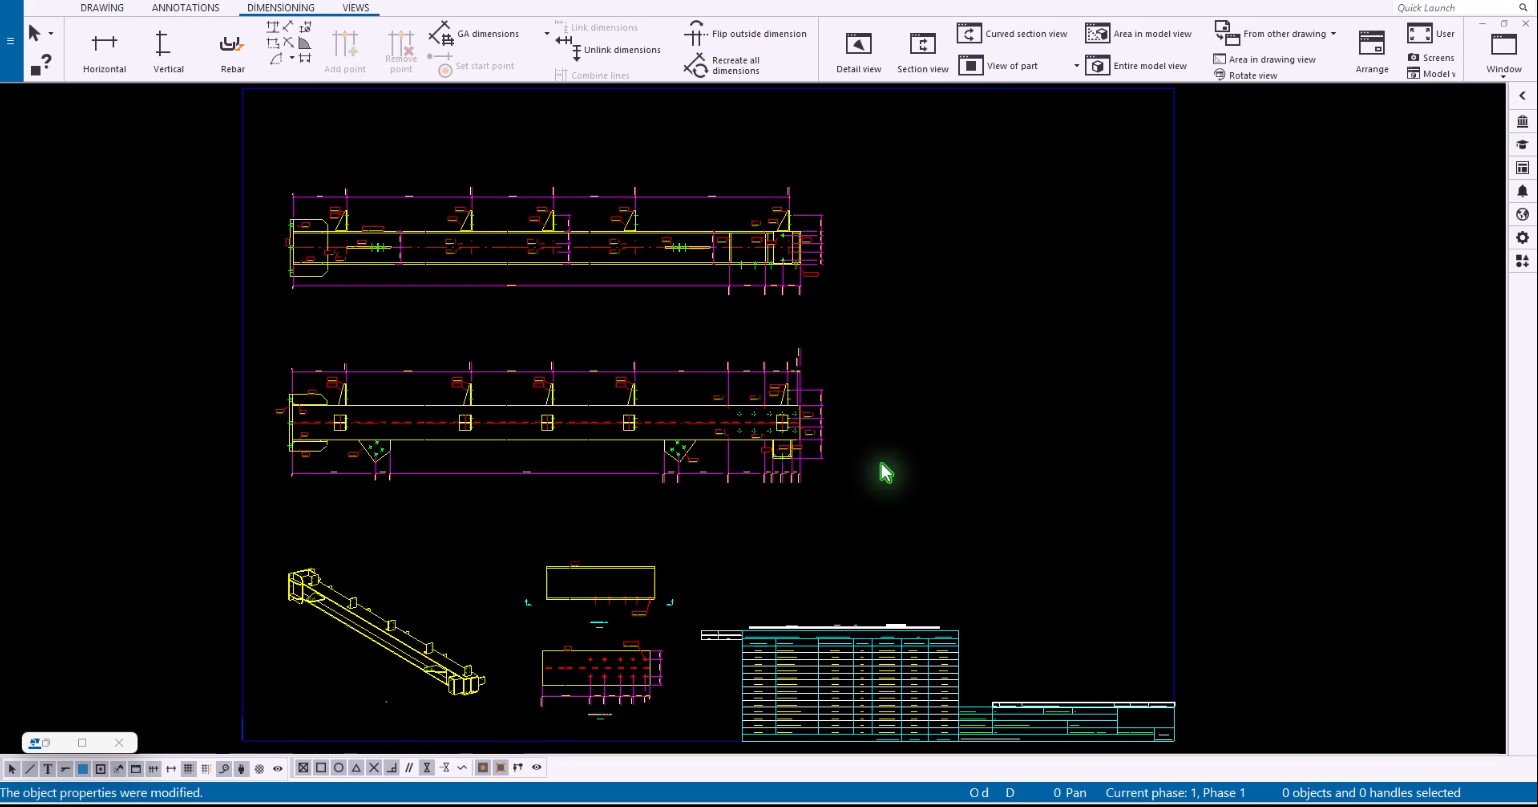Create a Curved section view

click(1013, 34)
